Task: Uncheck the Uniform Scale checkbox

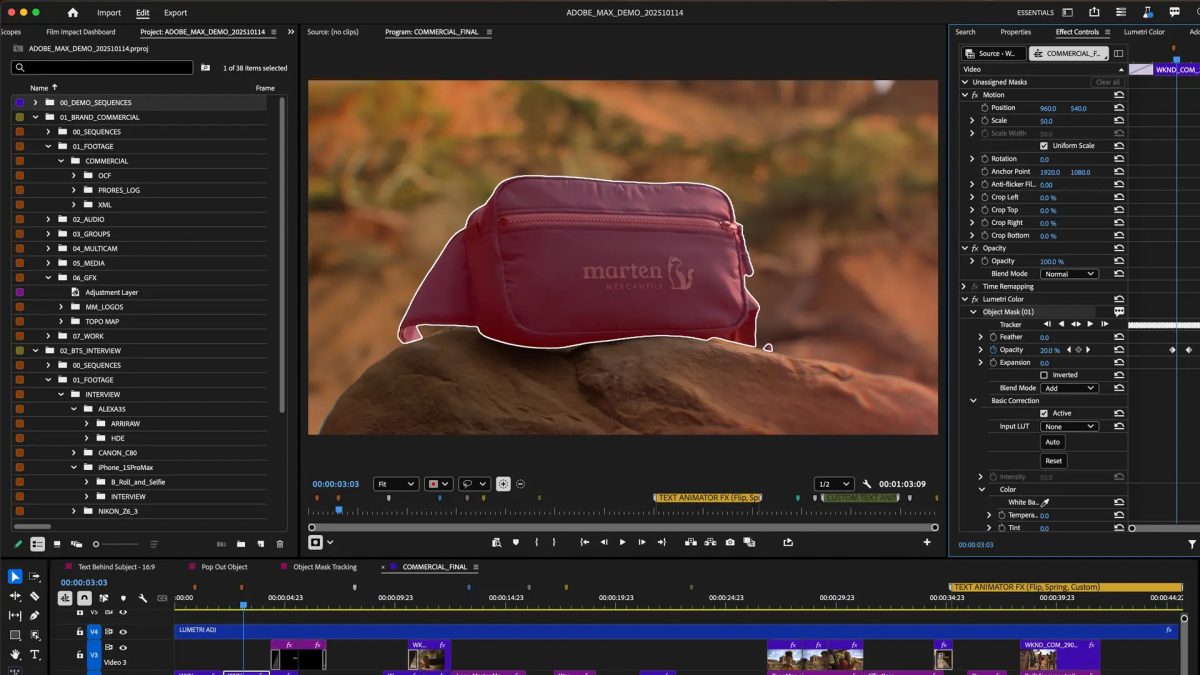Action: tap(1044, 146)
